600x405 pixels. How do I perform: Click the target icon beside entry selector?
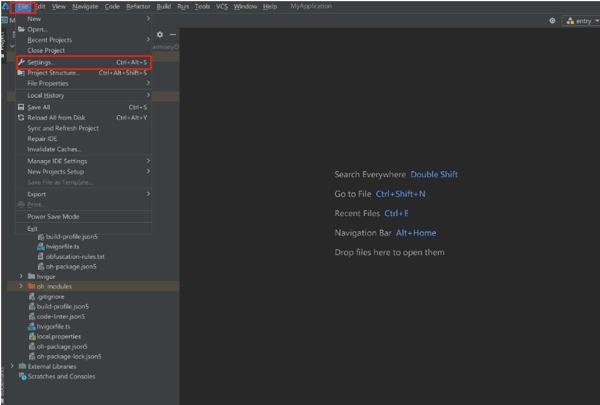pos(553,20)
